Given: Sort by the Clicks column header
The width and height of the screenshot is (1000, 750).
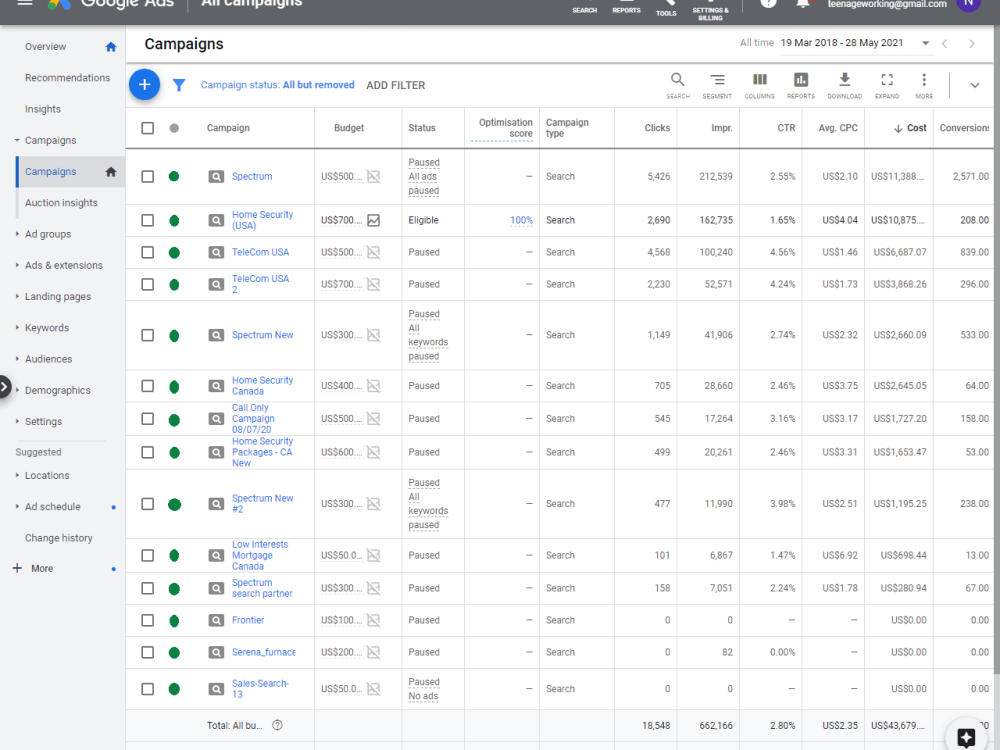Looking at the screenshot, I should (x=657, y=128).
